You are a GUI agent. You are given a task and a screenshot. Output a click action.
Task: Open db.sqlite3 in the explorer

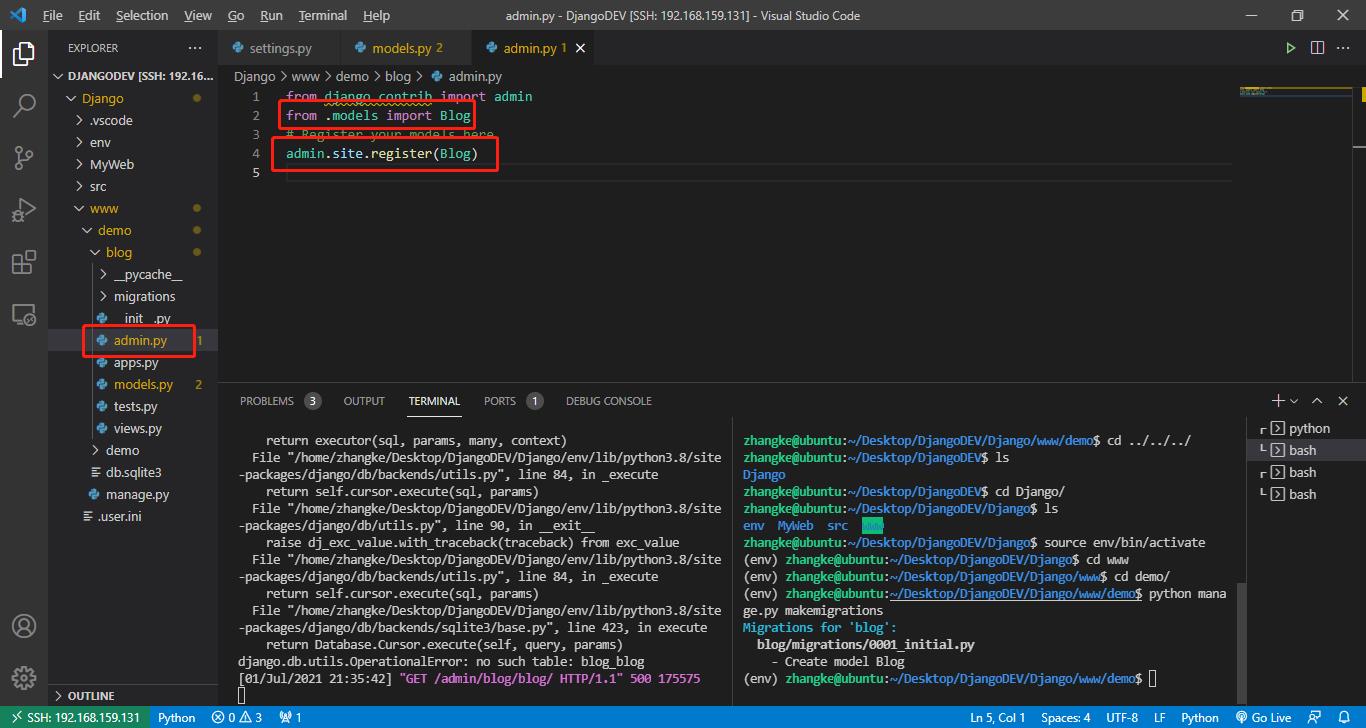pos(133,472)
